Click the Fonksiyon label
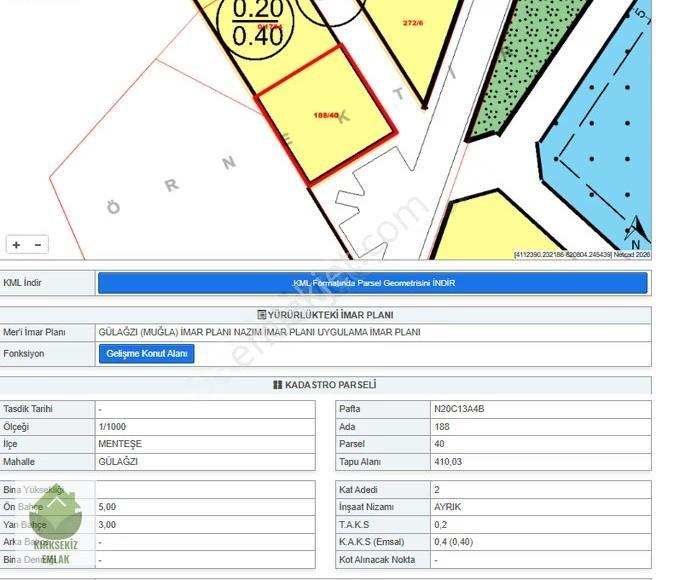Image resolution: width=674 pixels, height=580 pixels. tap(24, 353)
